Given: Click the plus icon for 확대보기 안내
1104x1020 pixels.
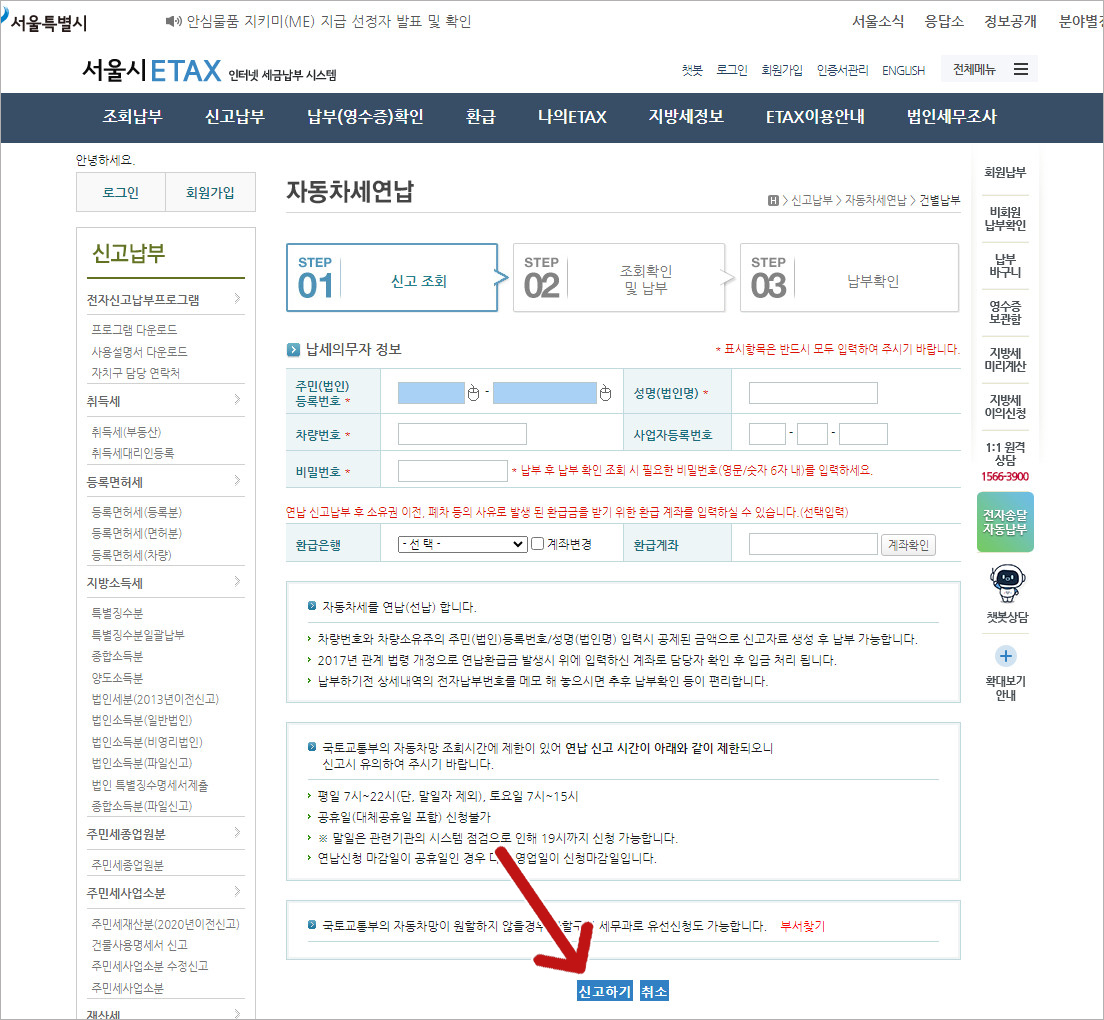Looking at the screenshot, I should click(x=1005, y=656).
